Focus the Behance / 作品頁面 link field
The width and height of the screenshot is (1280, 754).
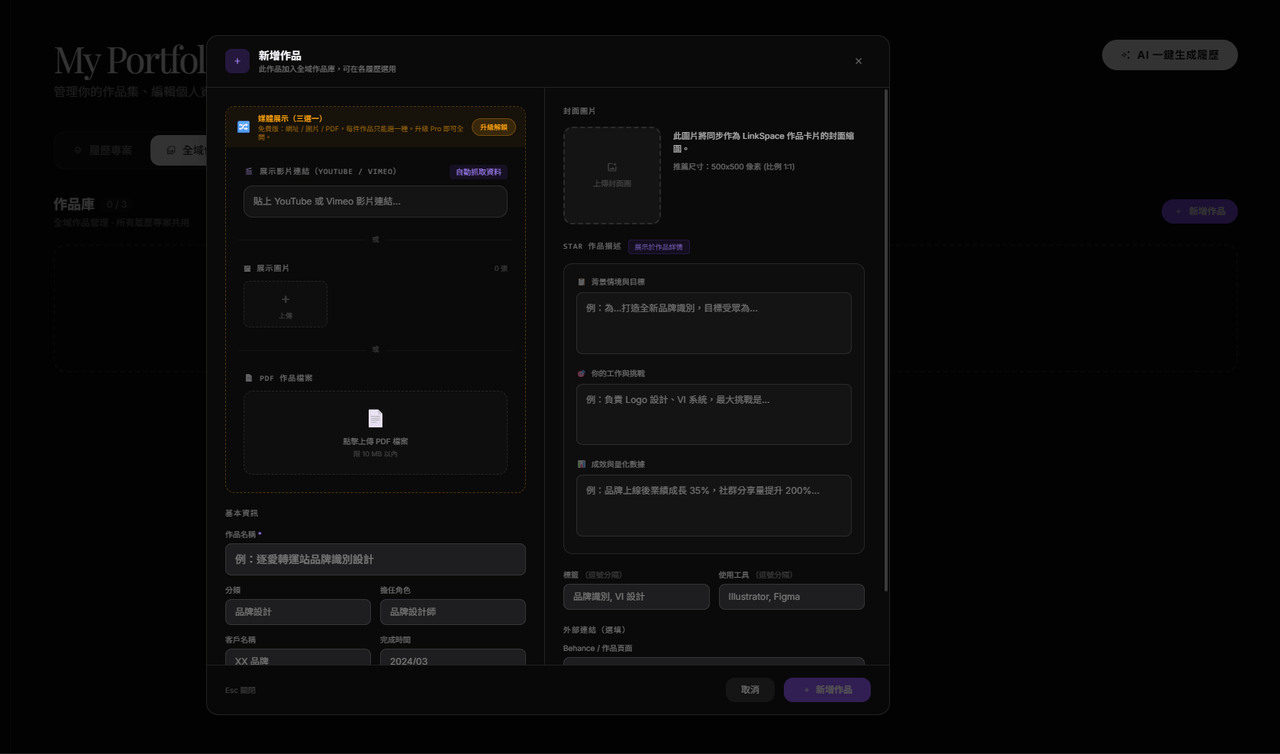pyautogui.click(x=714, y=661)
